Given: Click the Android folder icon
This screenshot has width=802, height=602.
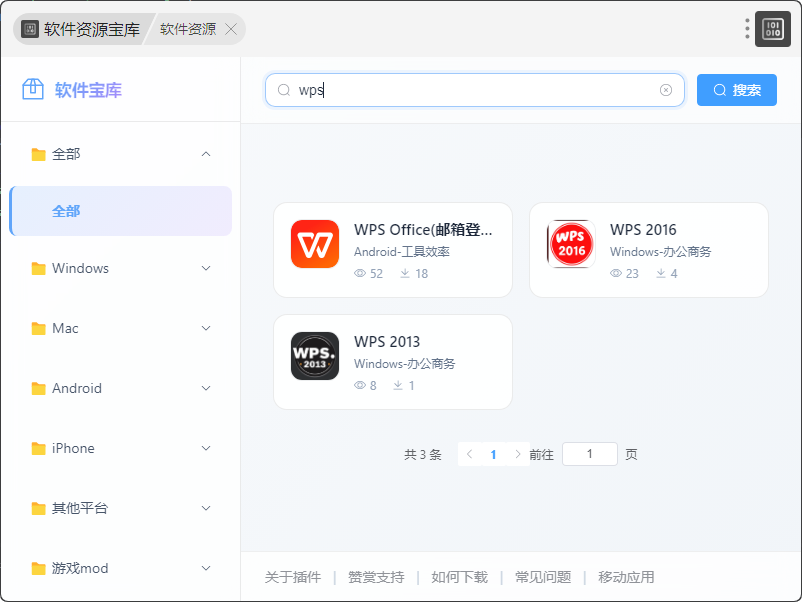Looking at the screenshot, I should (x=38, y=388).
